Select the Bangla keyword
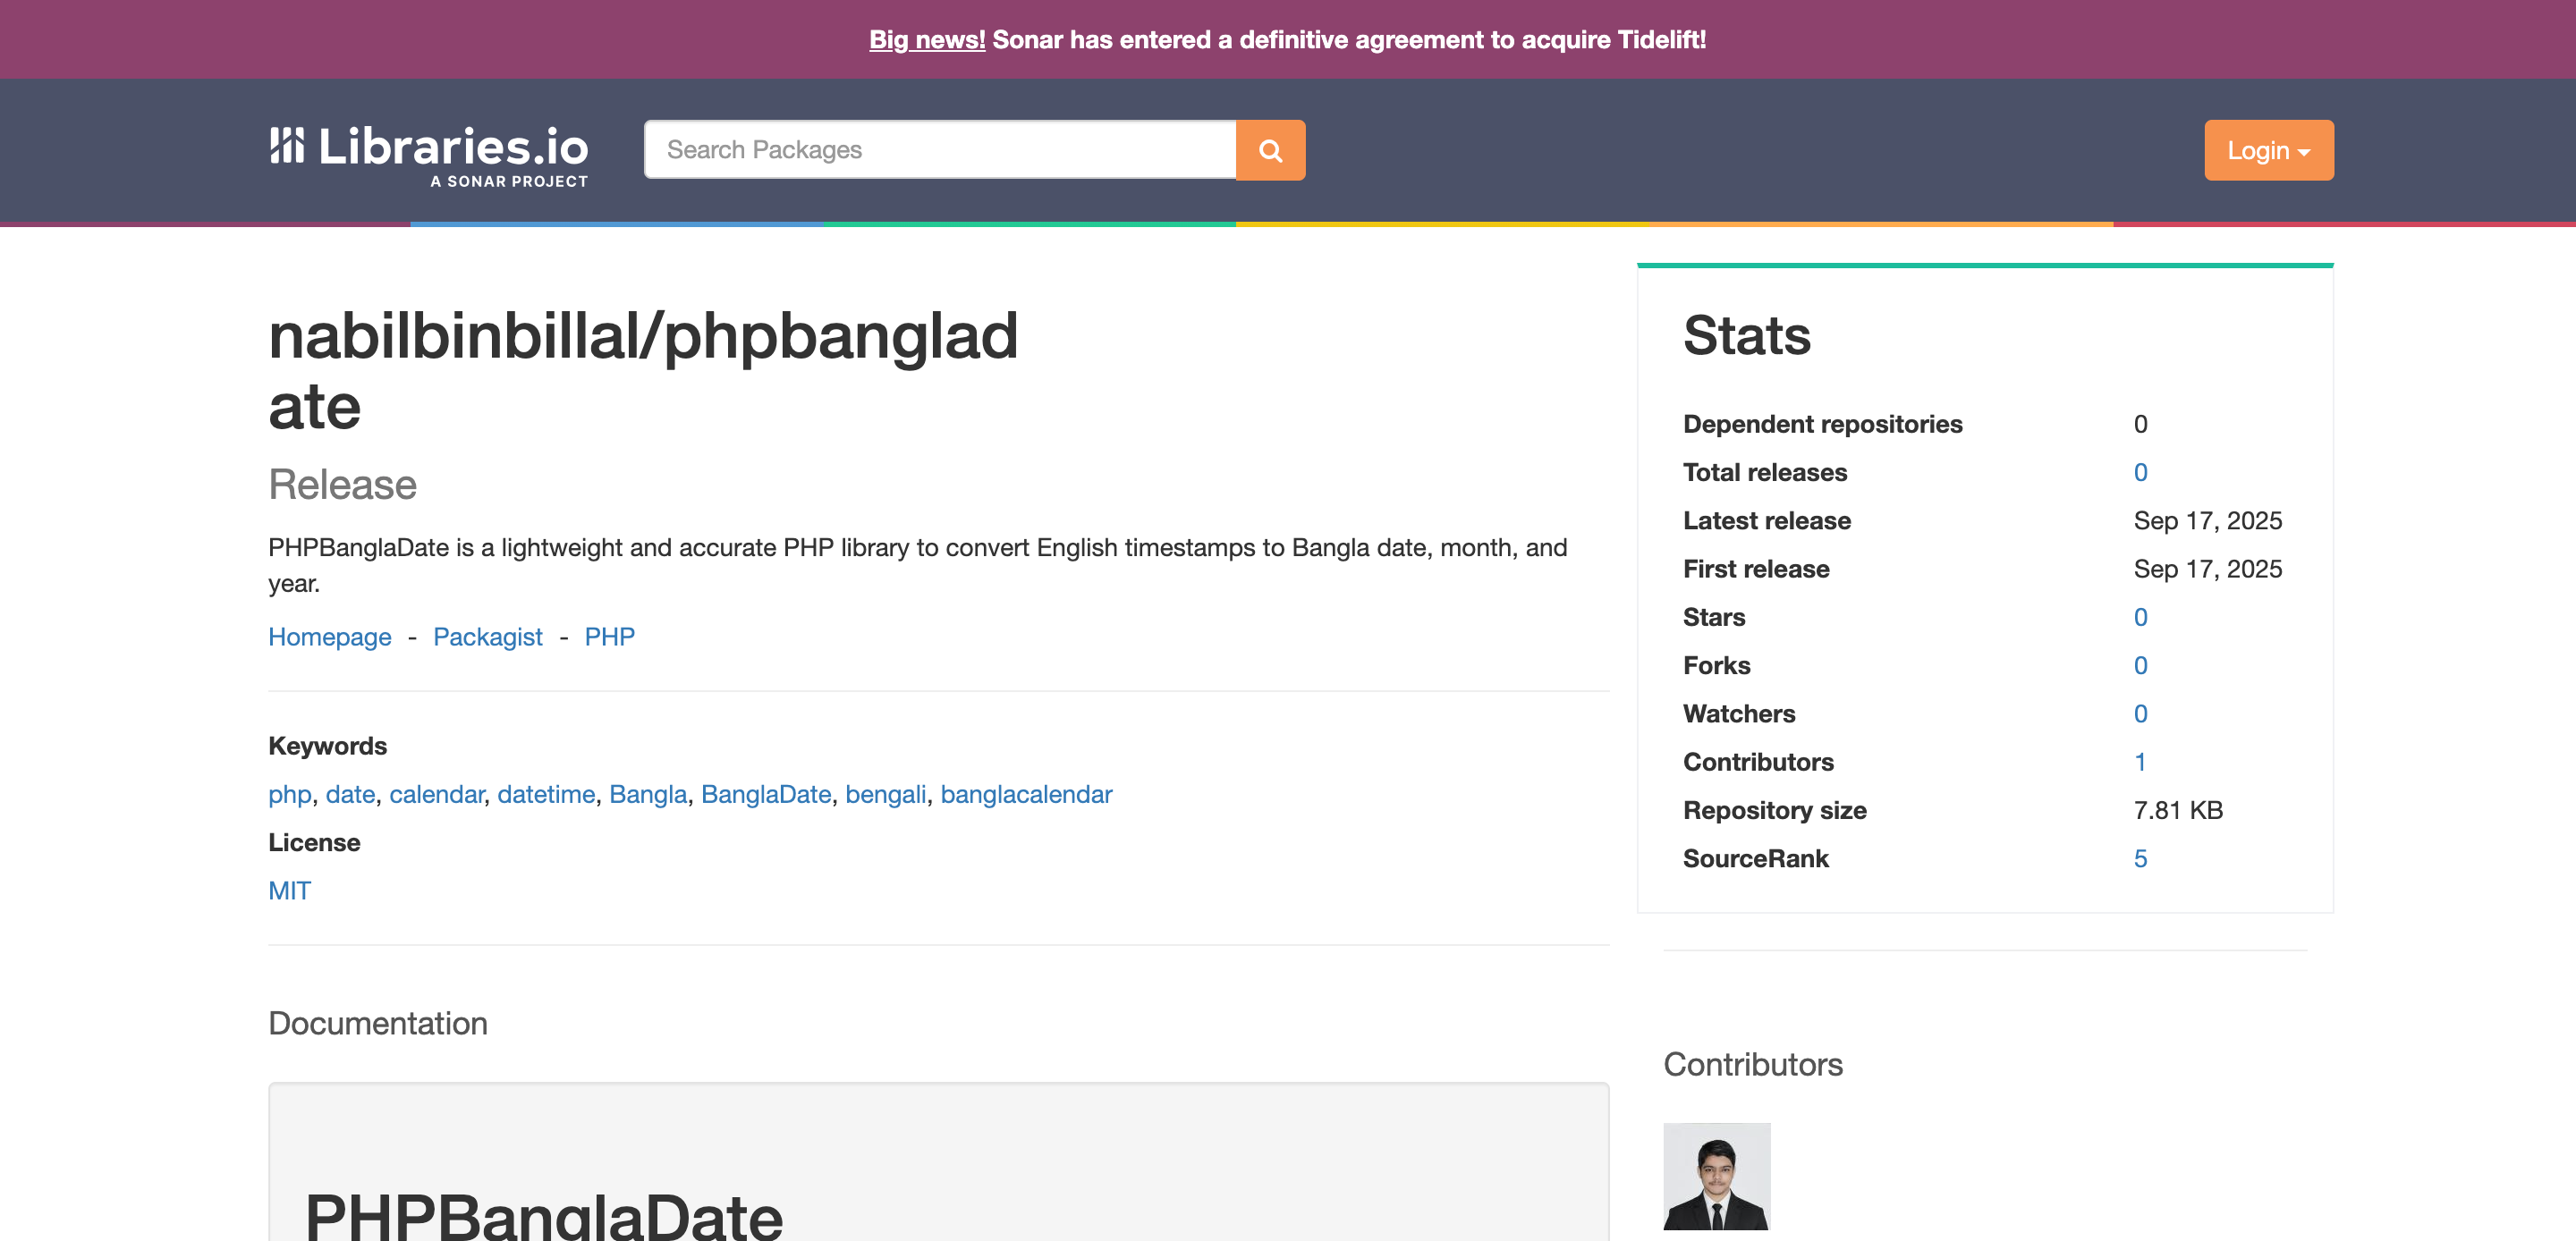 [x=648, y=794]
